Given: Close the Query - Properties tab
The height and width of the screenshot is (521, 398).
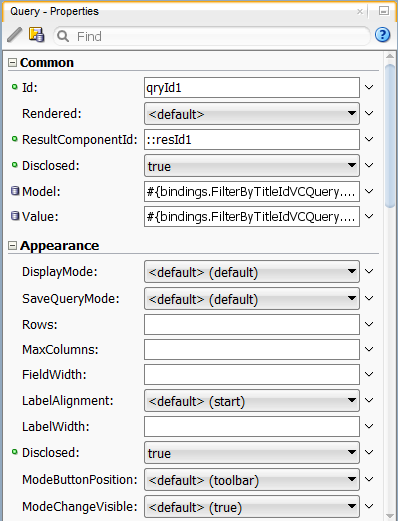Looking at the screenshot, I should [360, 12].
